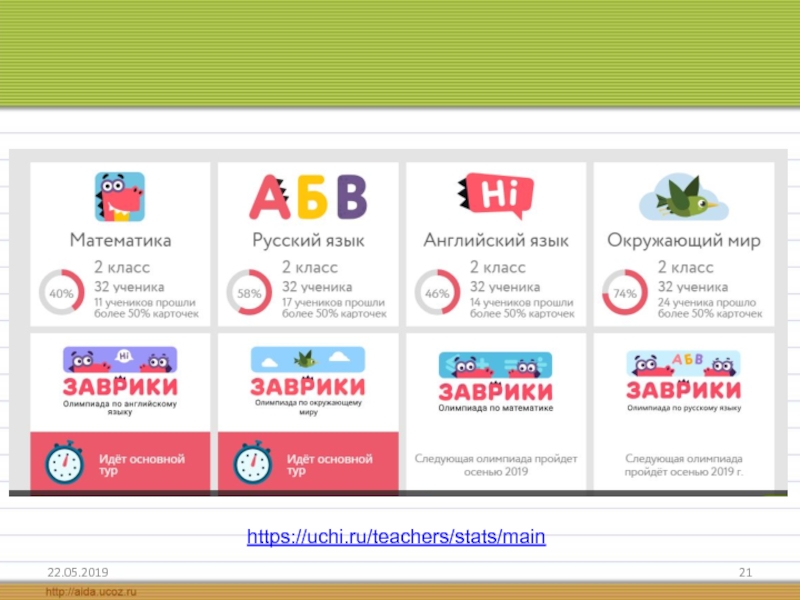This screenshot has height=600, width=800.
Task: Click 'Олимпиада по русскому языку' caption
Action: tap(684, 408)
